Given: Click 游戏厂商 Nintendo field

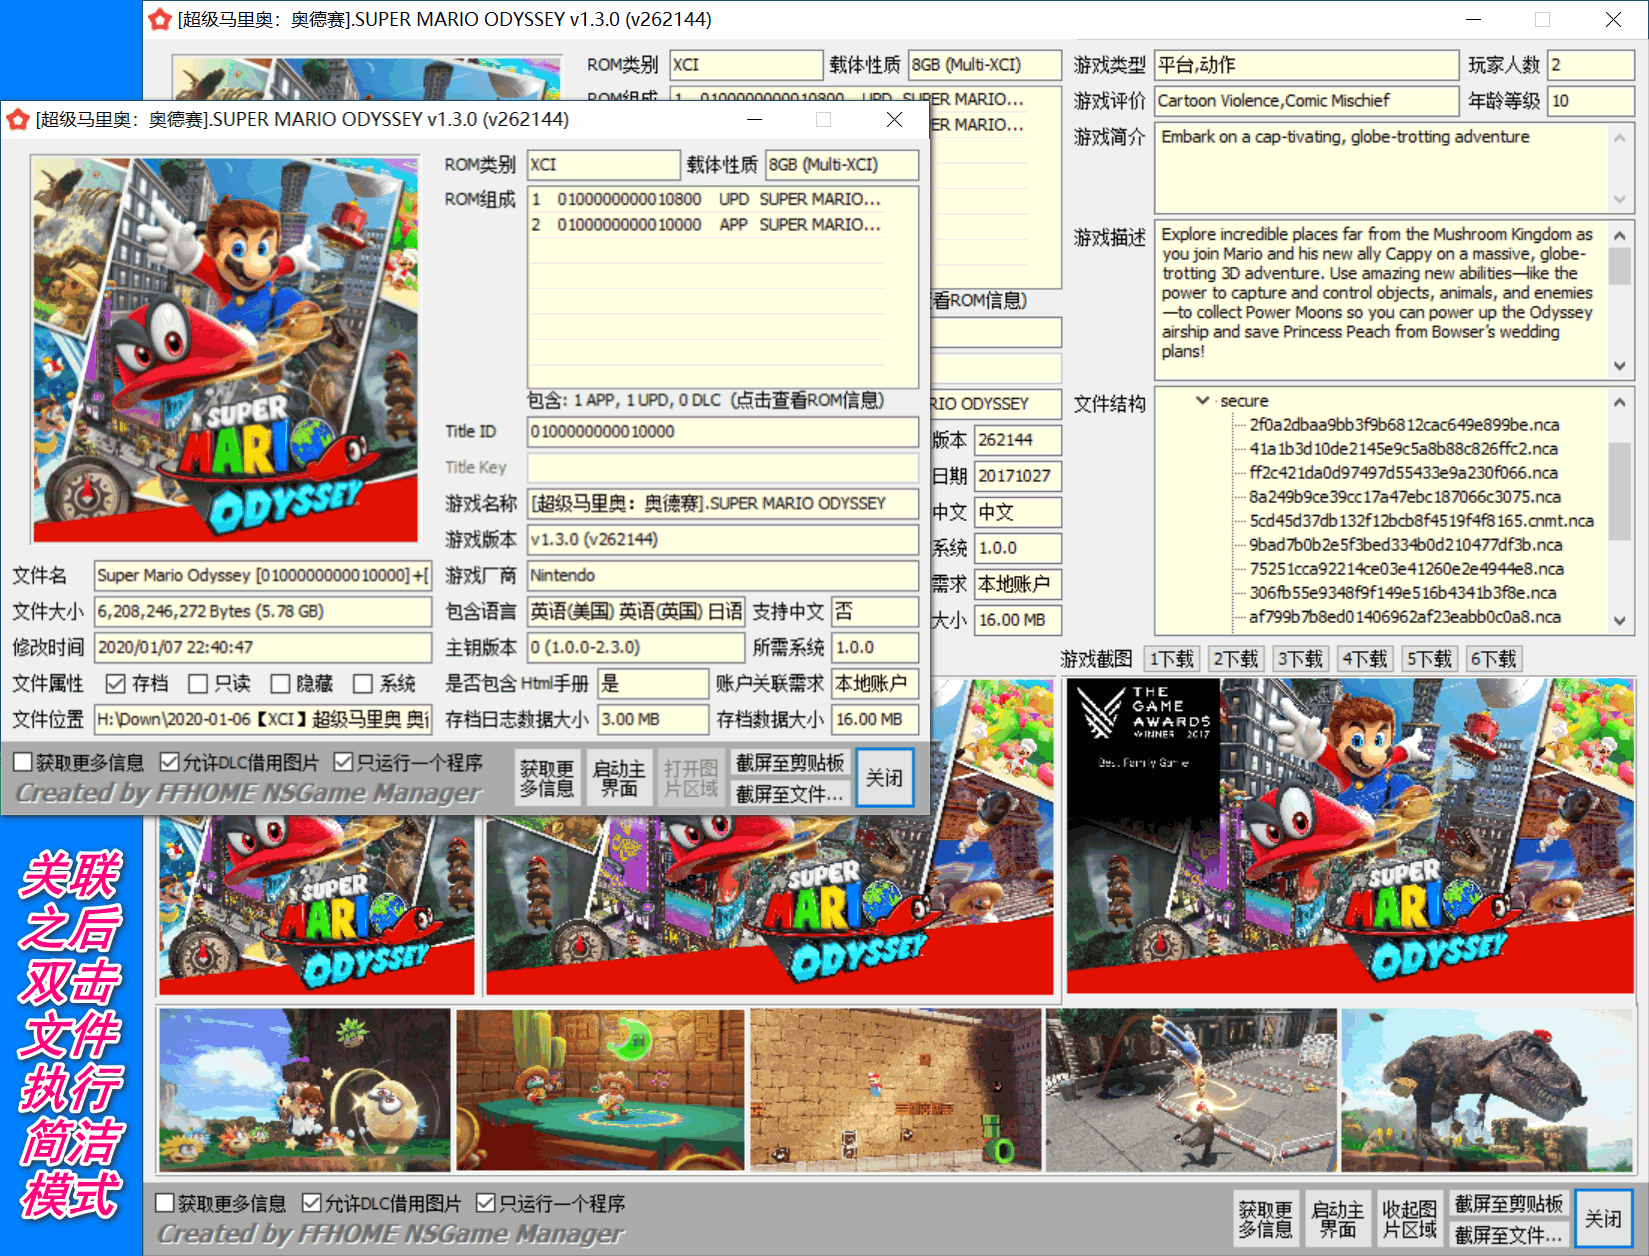Looking at the screenshot, I should coord(722,576).
